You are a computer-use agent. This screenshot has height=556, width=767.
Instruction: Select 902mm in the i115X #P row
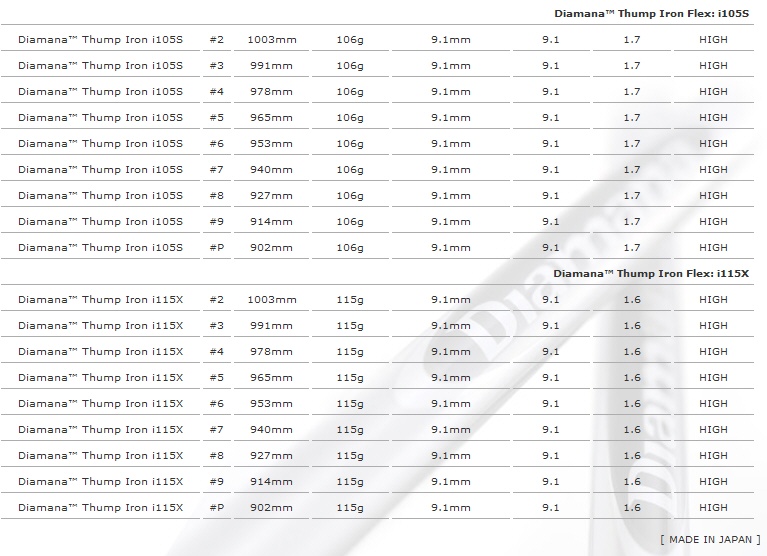point(271,508)
